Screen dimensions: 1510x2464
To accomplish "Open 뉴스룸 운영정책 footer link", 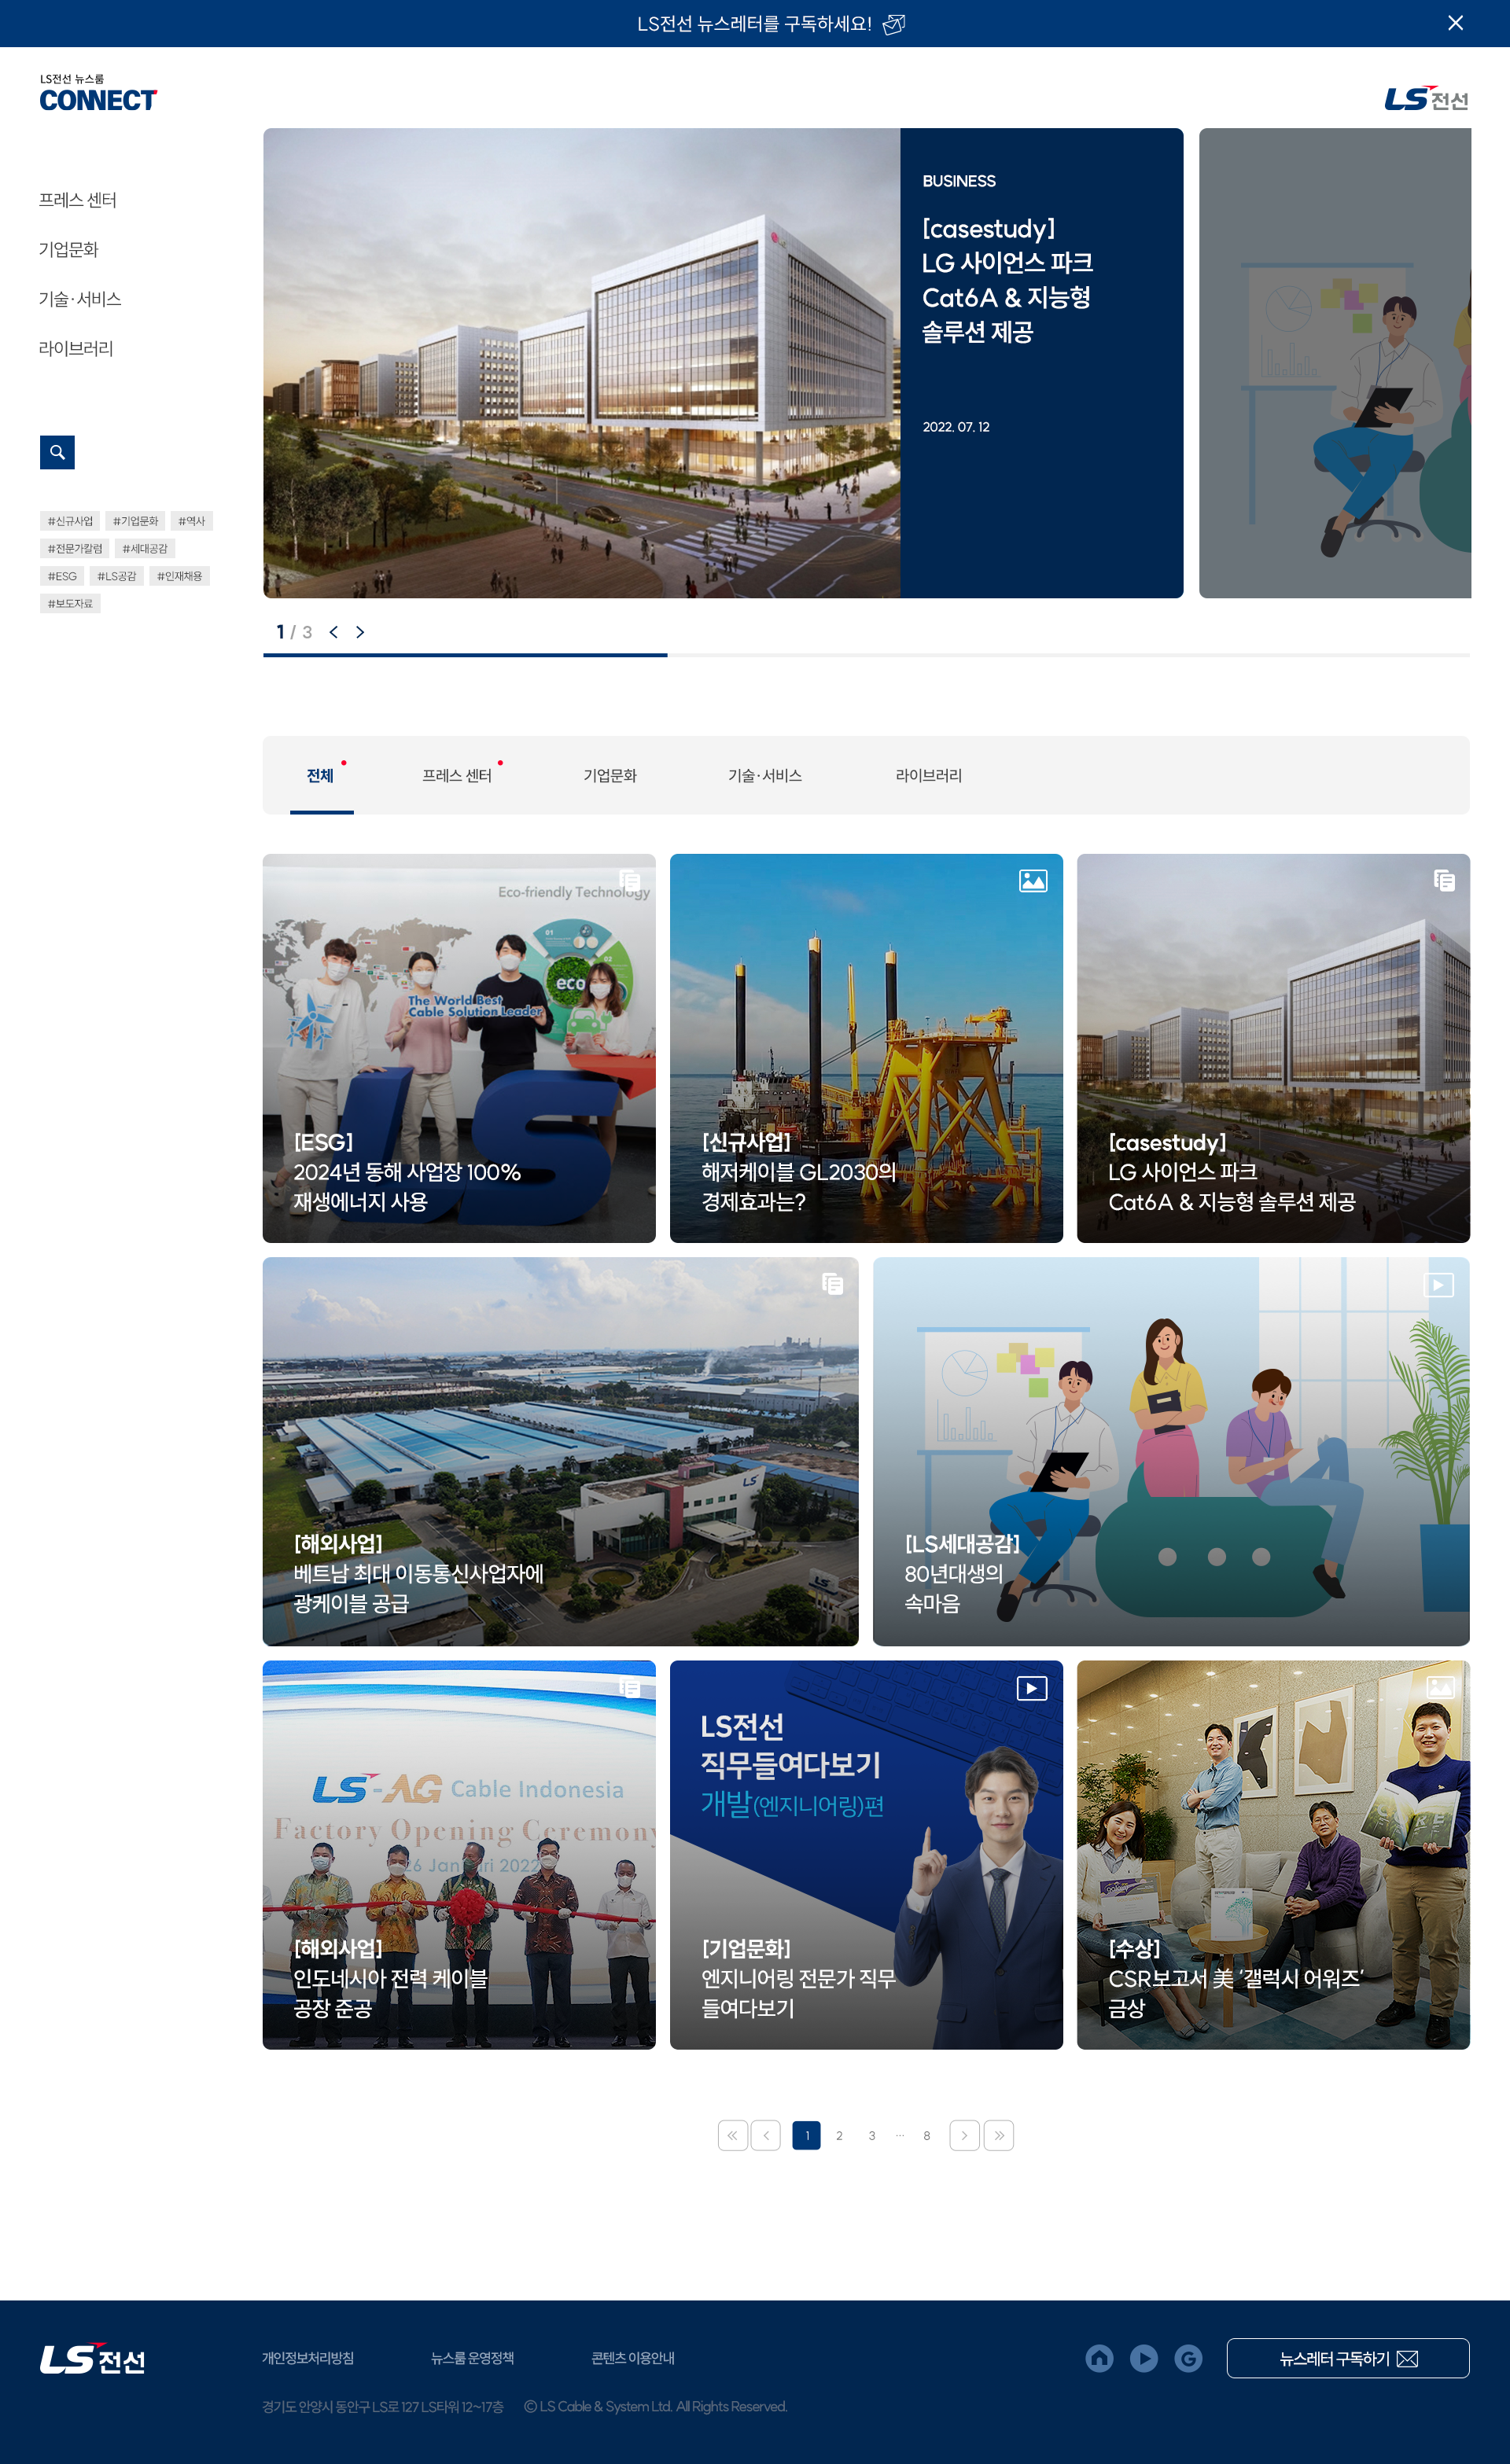I will point(472,2358).
